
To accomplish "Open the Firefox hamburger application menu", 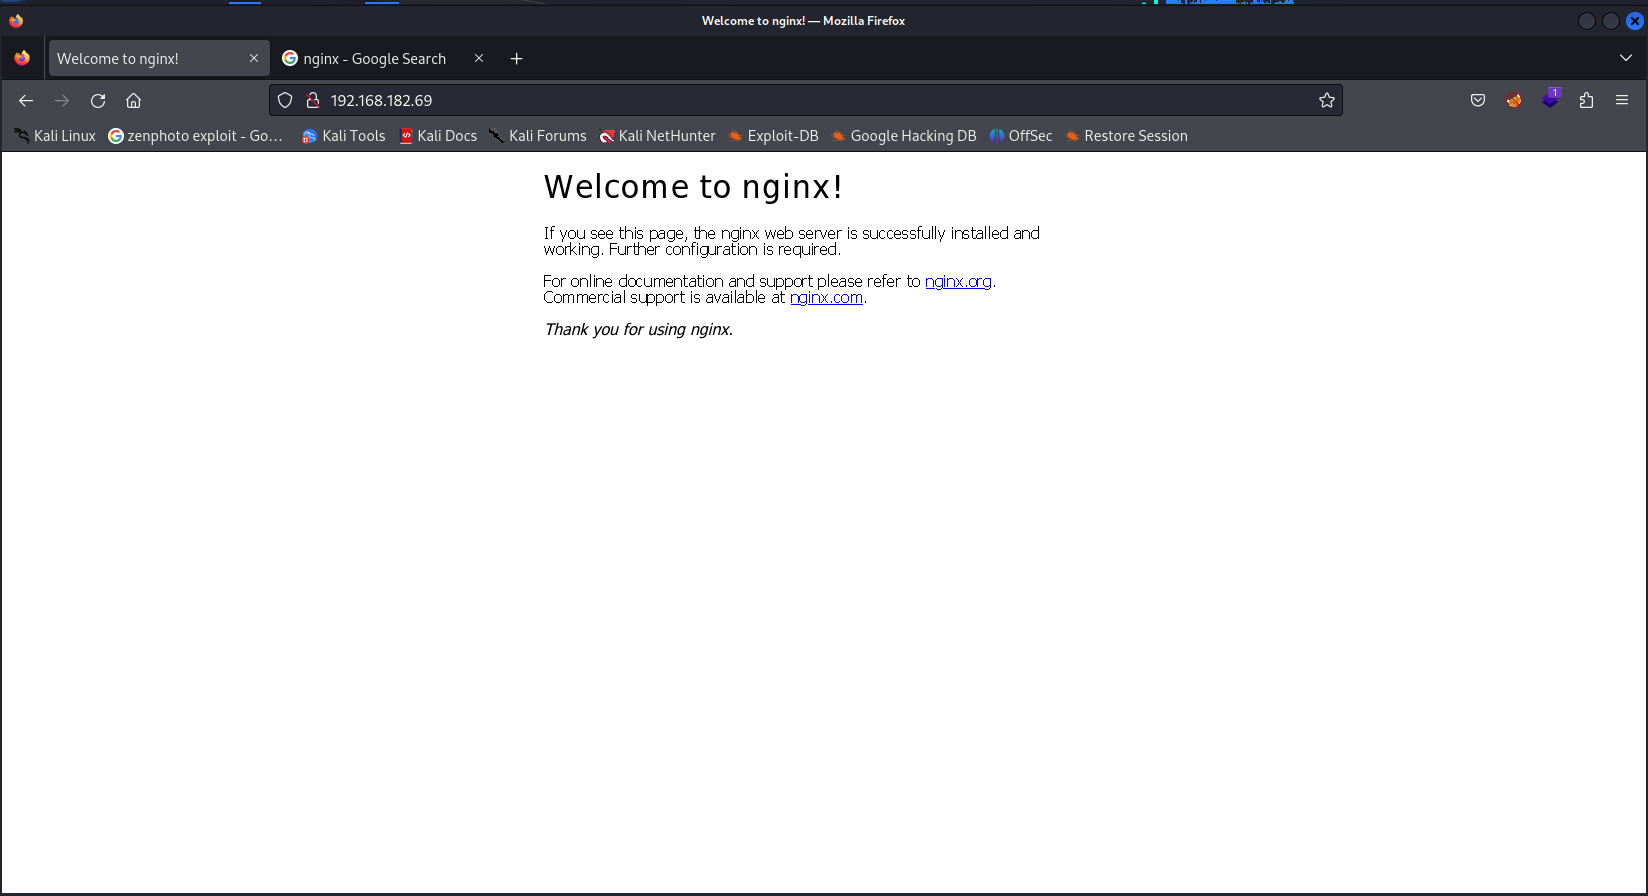I will tap(1622, 100).
